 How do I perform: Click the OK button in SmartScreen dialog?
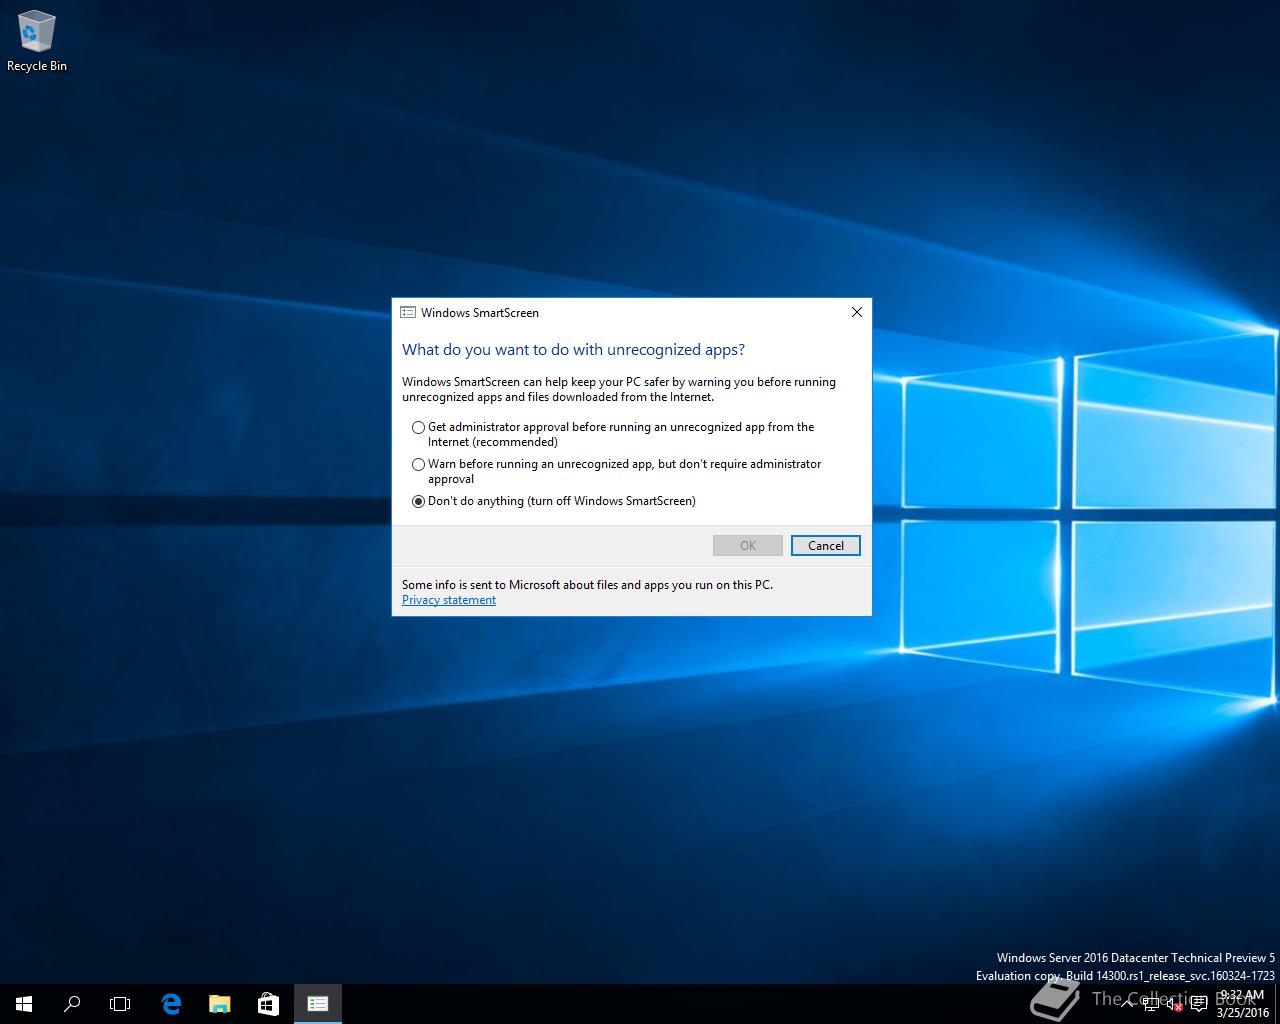748,545
